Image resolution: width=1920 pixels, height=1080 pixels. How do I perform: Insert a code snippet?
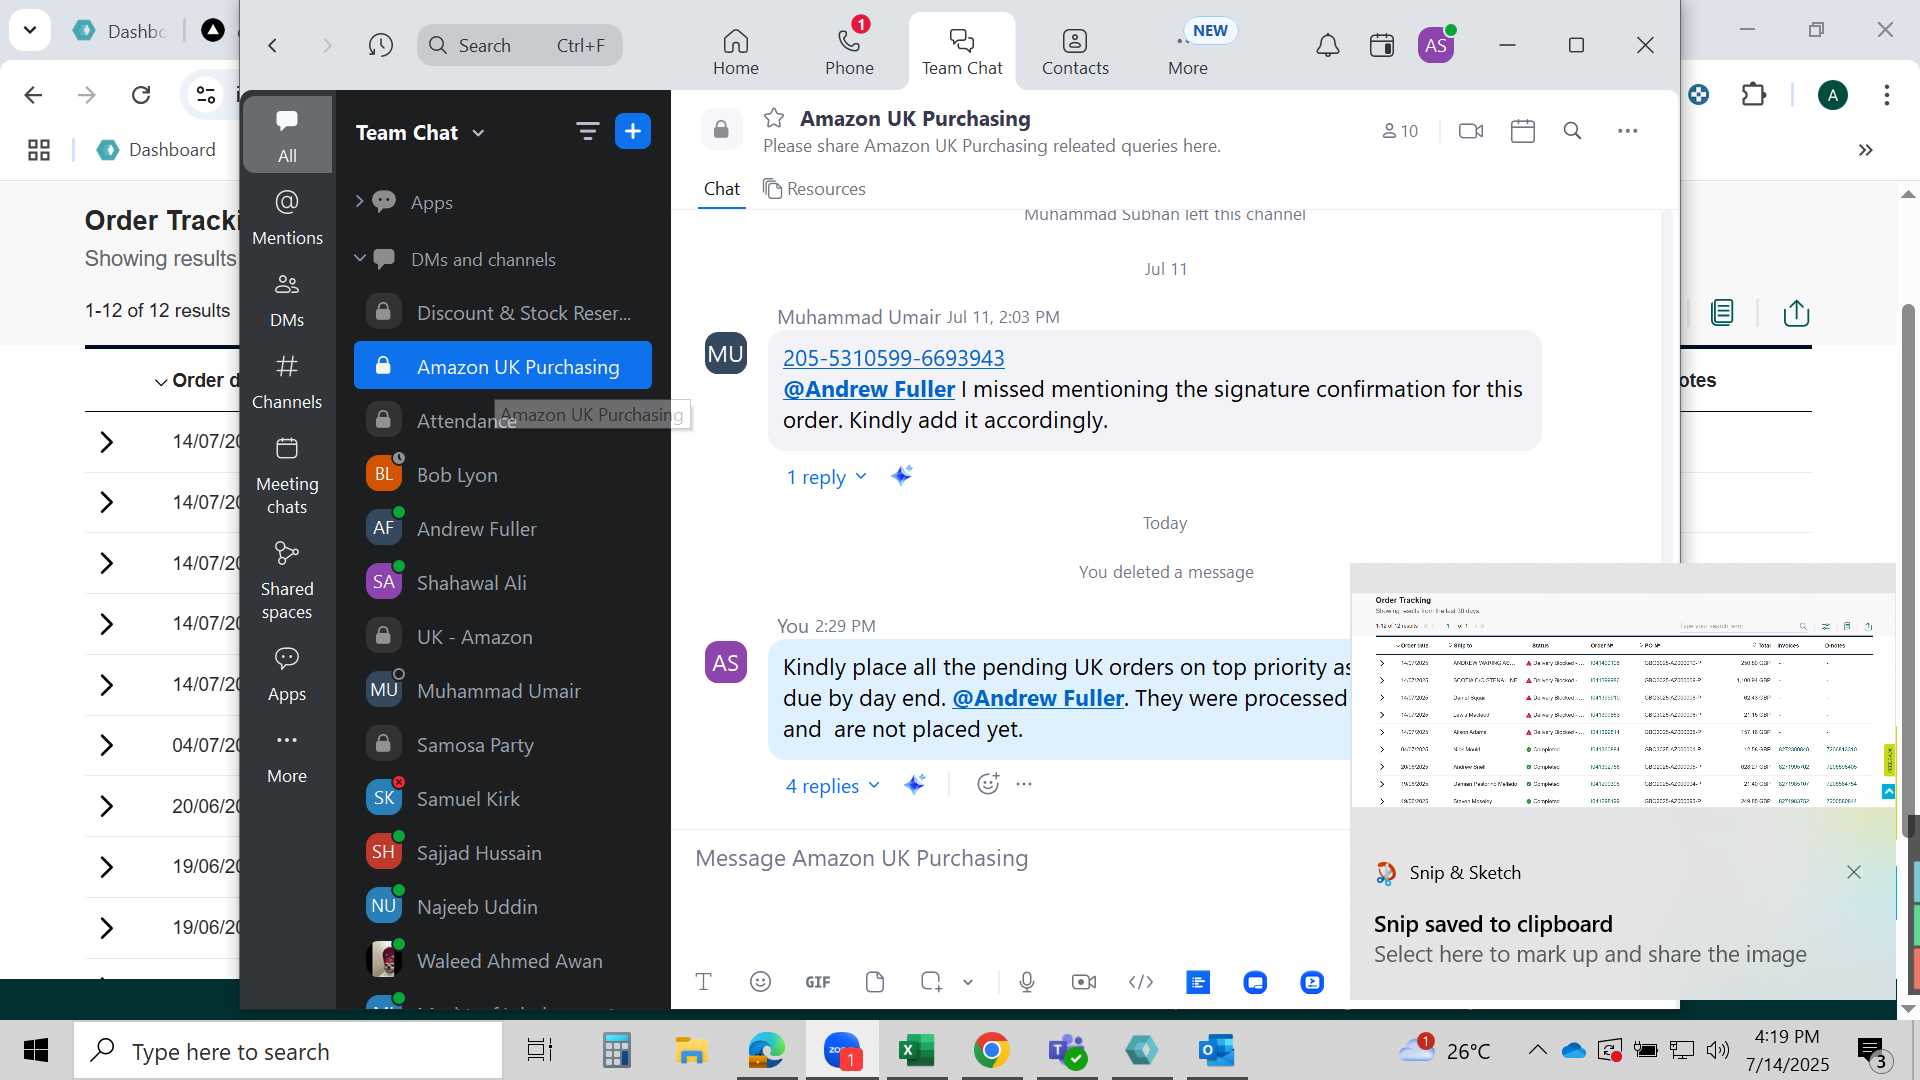1141,982
